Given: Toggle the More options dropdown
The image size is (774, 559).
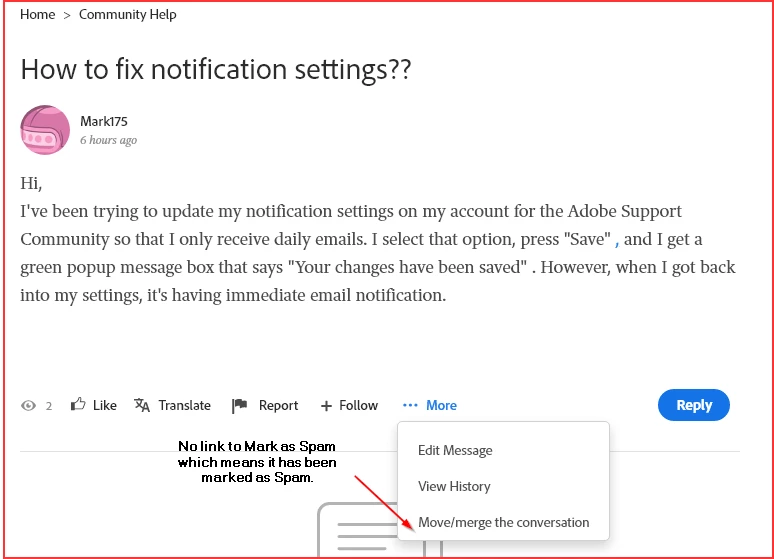Looking at the screenshot, I should coord(441,405).
